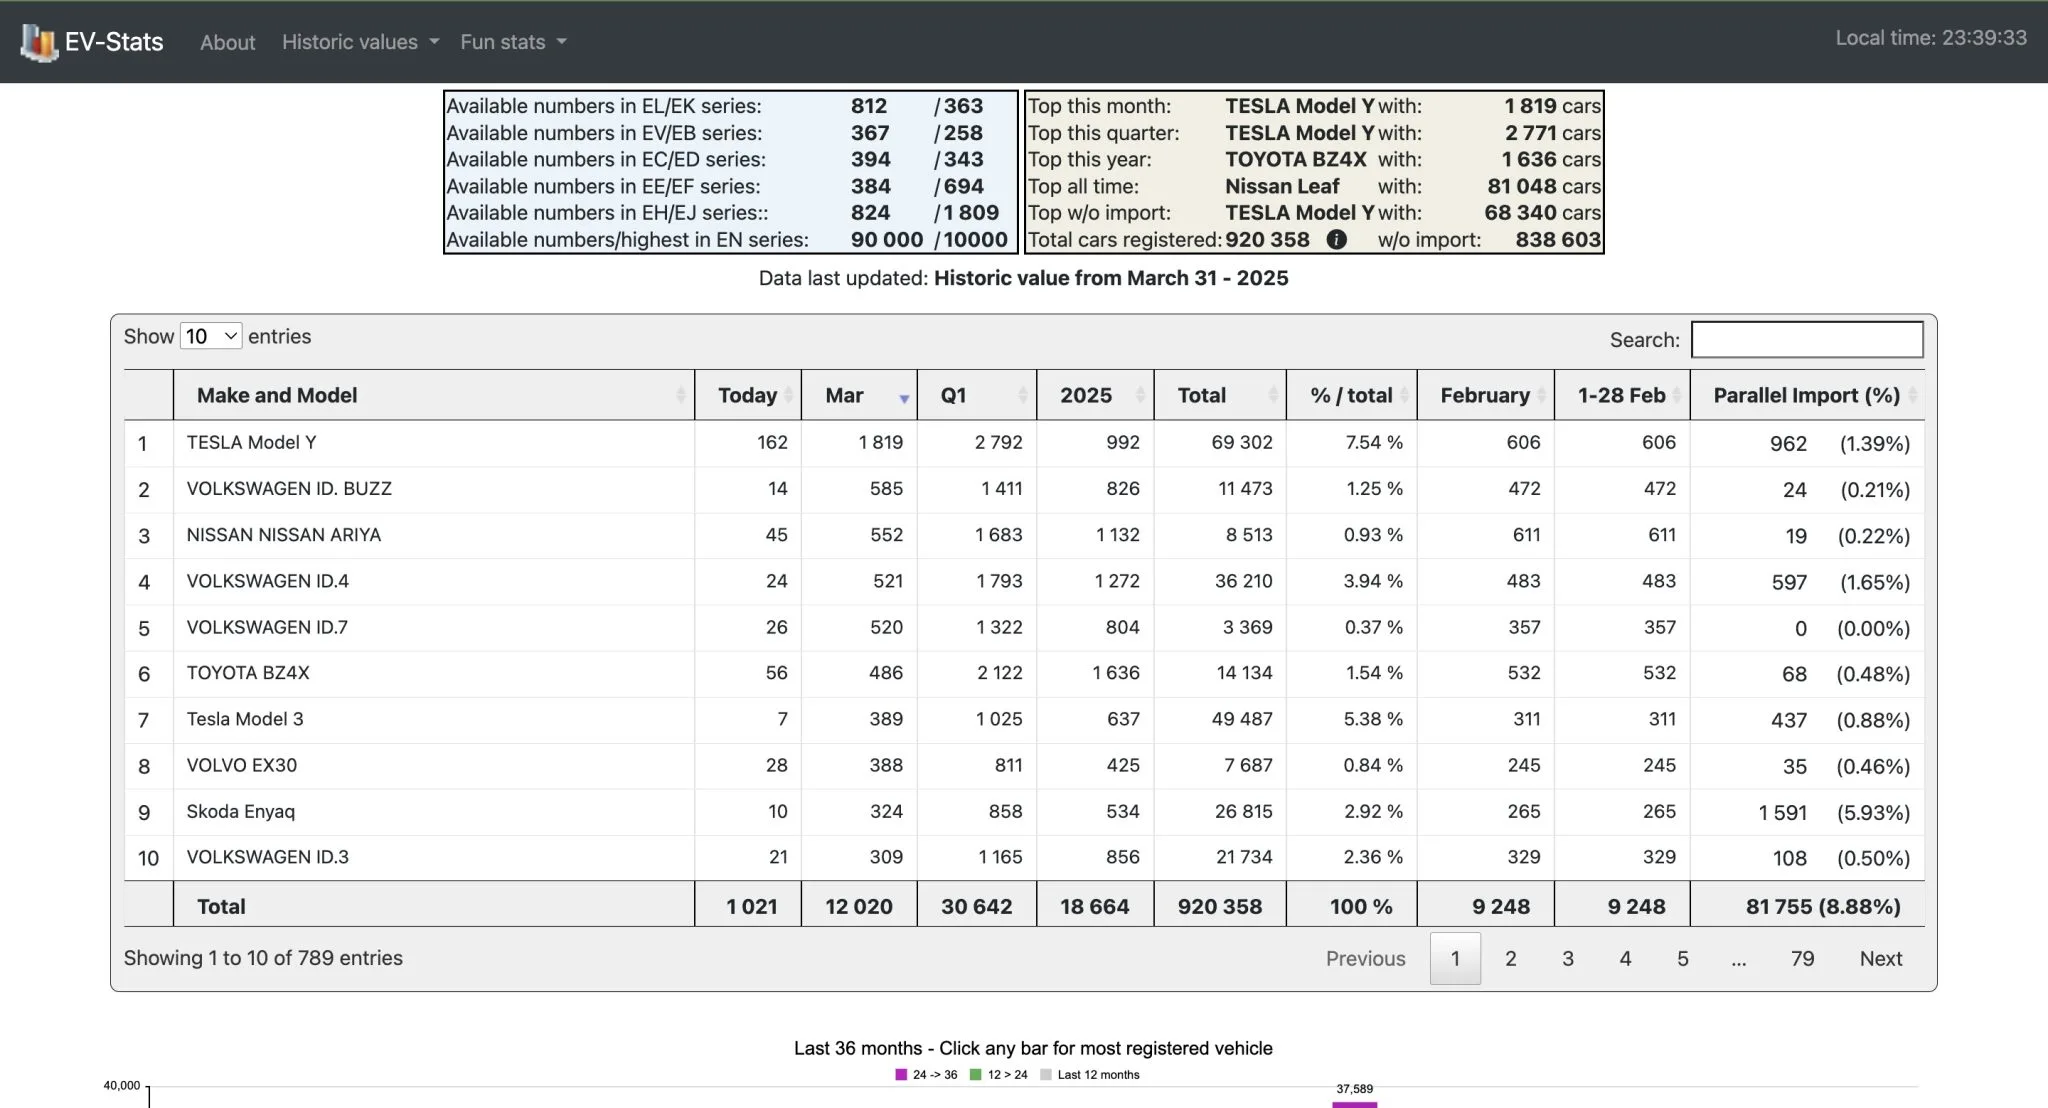
Task: Sort table by Q1 column
Action: tap(954, 395)
